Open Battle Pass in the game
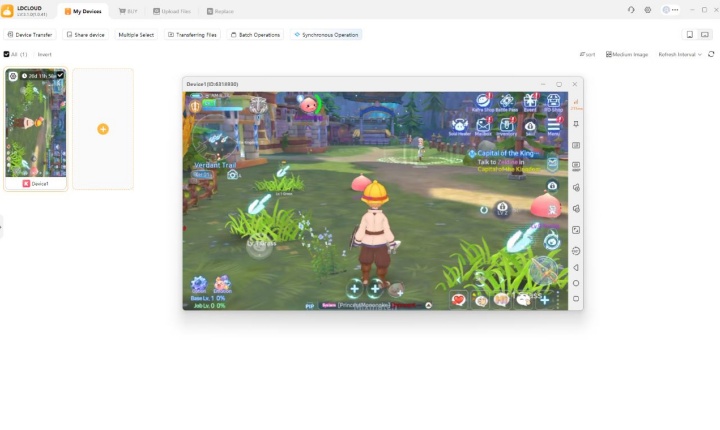 click(506, 102)
